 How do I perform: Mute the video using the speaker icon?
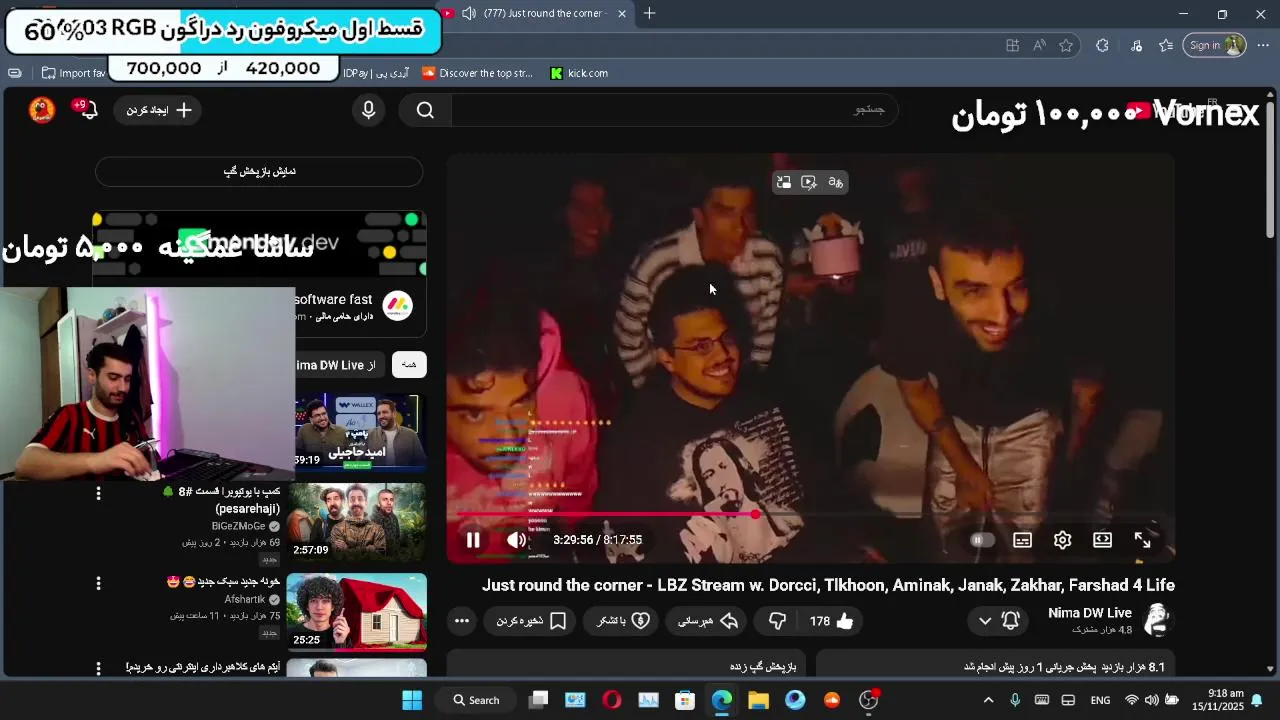tap(516, 540)
